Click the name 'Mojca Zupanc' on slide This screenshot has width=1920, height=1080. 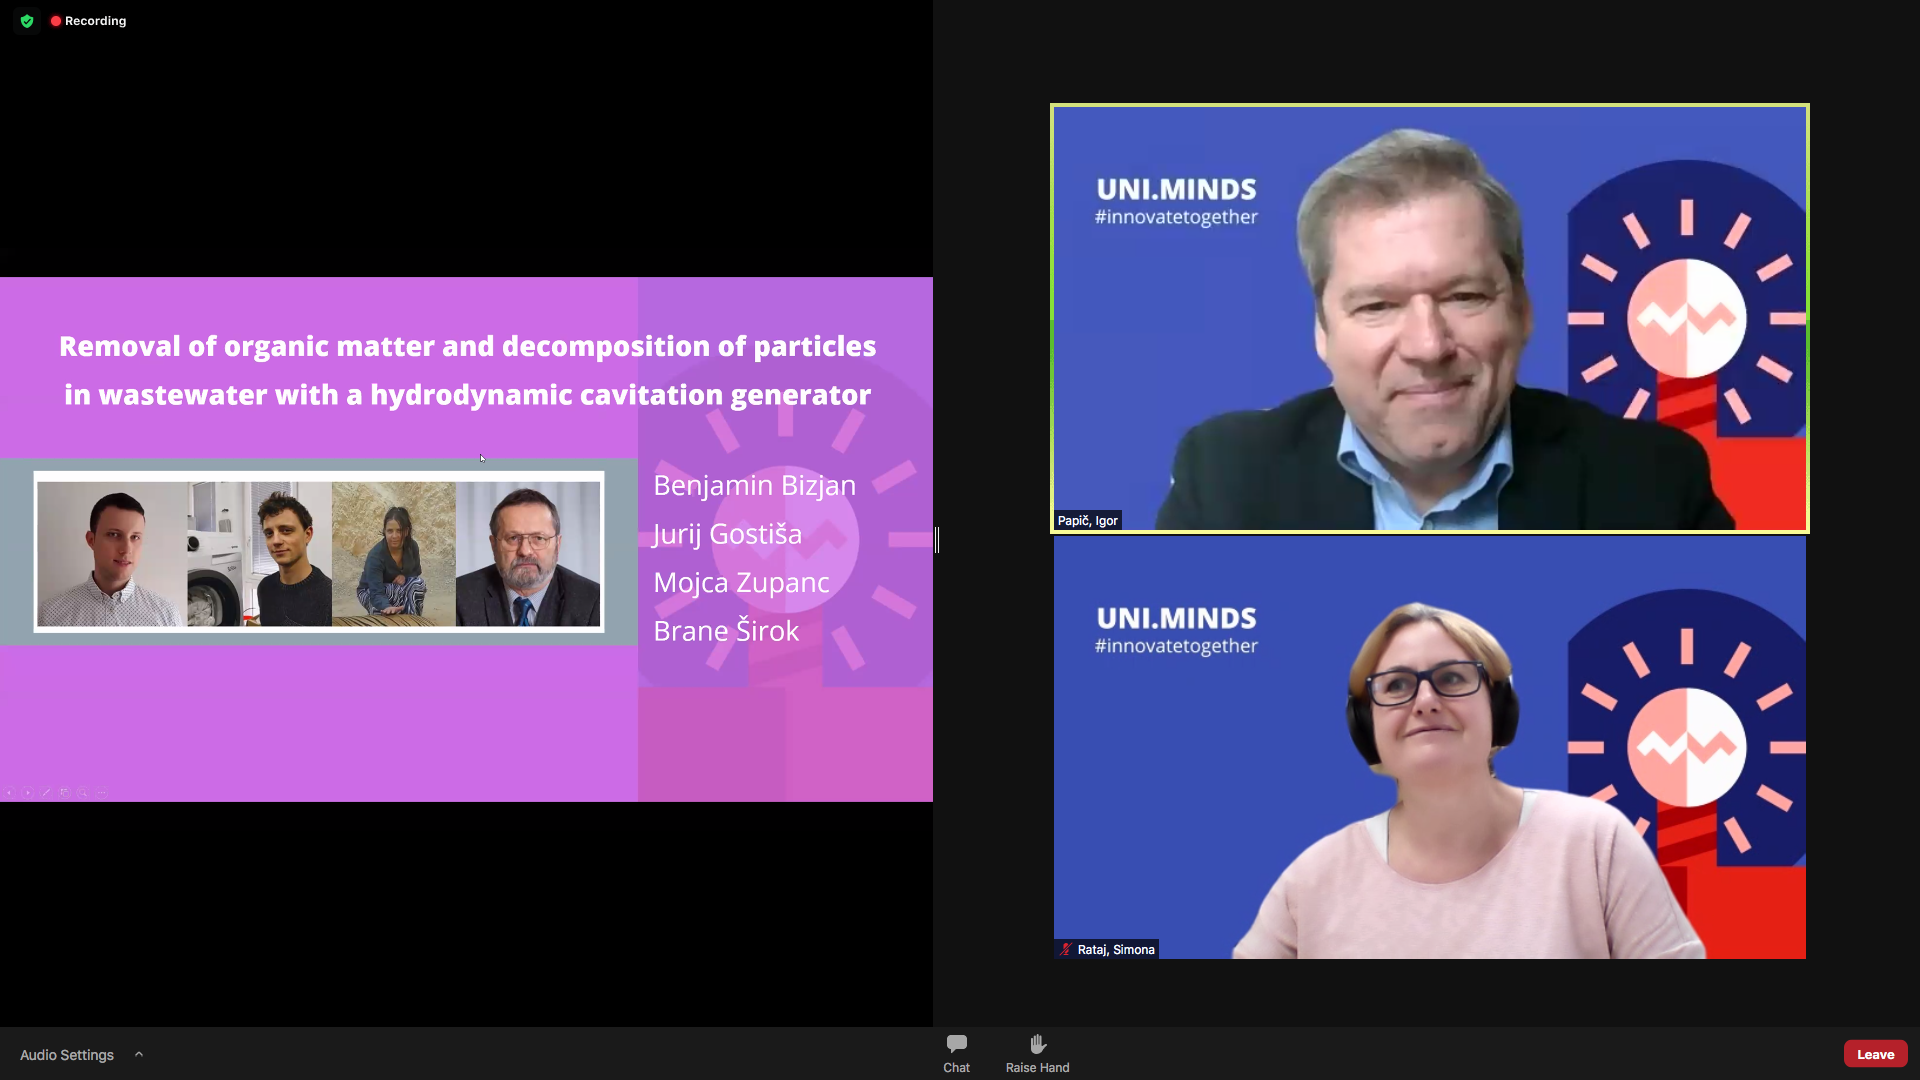(x=741, y=582)
